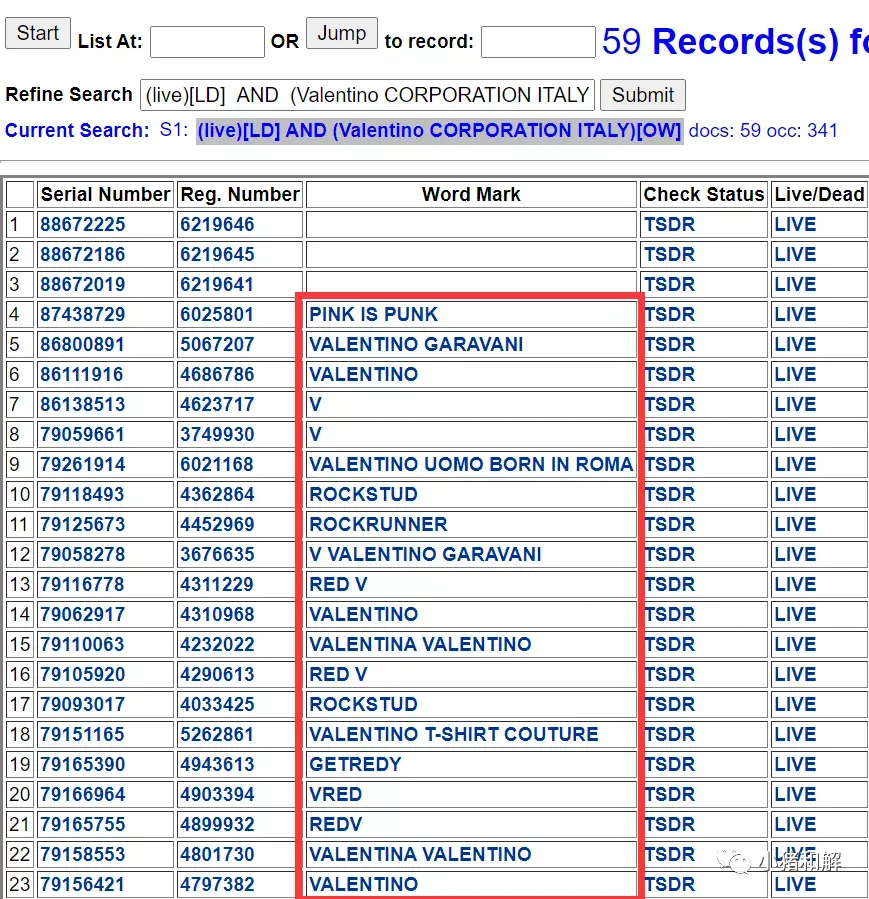The image size is (869, 899).
Task: Submit the refined search
Action: 643,95
